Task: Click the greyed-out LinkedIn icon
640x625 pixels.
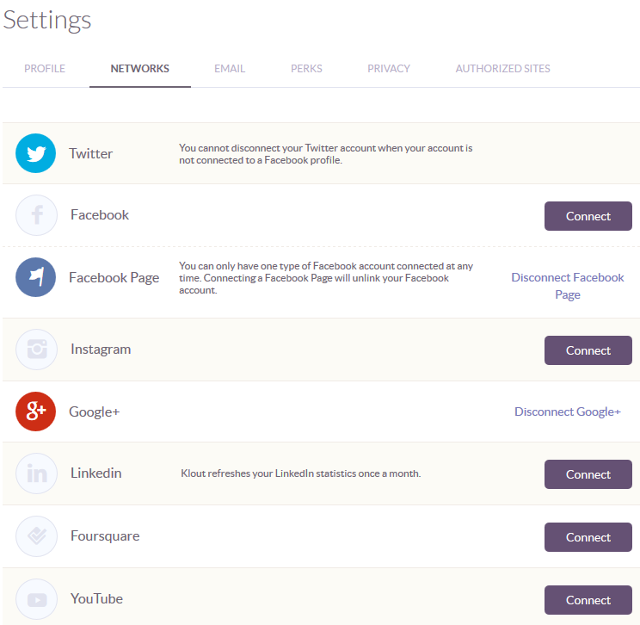Action: 36,474
